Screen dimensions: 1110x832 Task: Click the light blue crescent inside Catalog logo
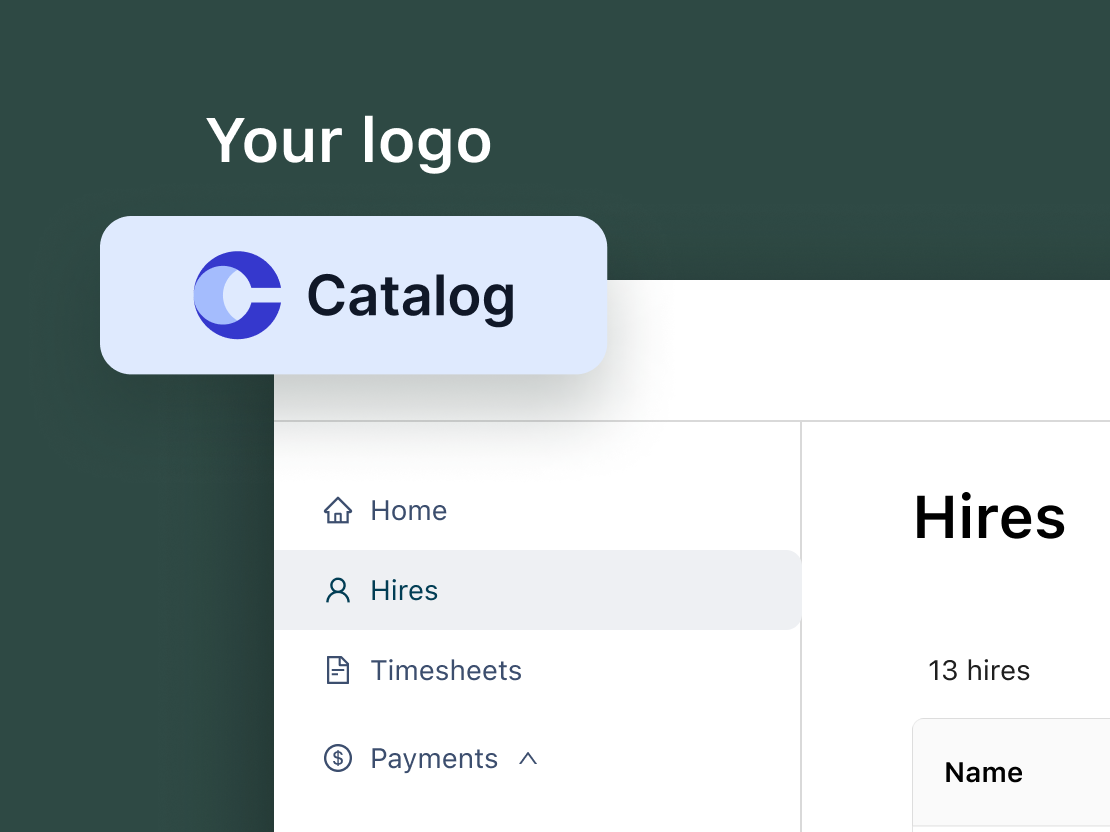(x=210, y=296)
